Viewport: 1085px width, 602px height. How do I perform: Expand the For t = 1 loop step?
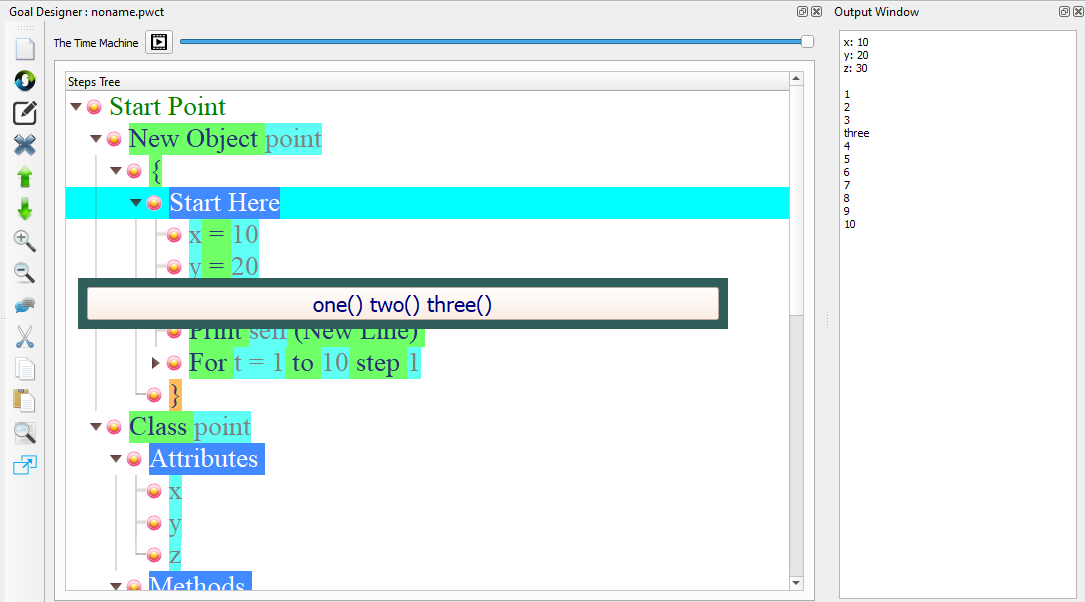tap(156, 363)
